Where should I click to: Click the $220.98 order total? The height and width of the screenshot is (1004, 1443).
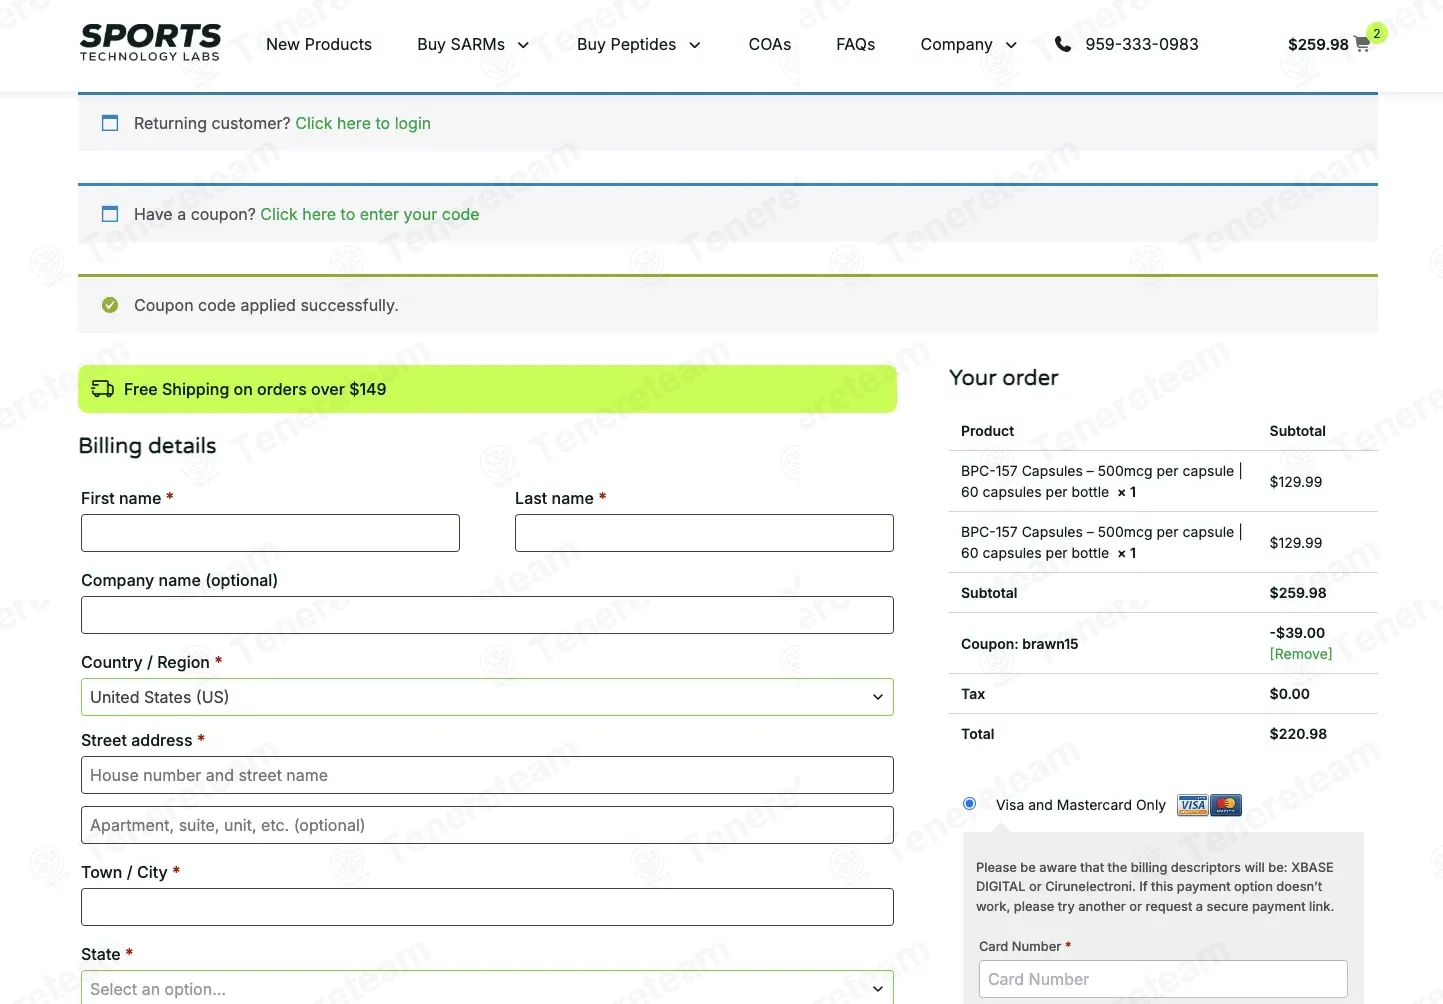(x=1298, y=734)
